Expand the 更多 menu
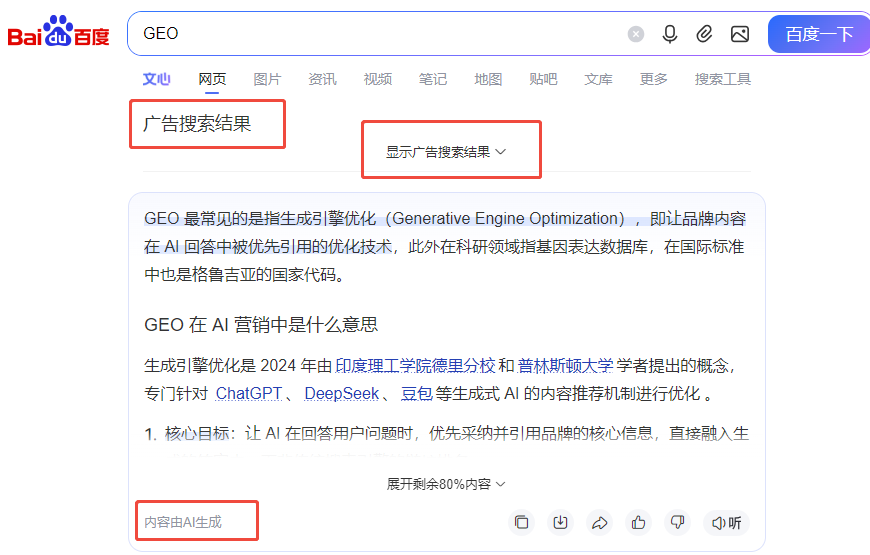The height and width of the screenshot is (555, 870). (654, 79)
